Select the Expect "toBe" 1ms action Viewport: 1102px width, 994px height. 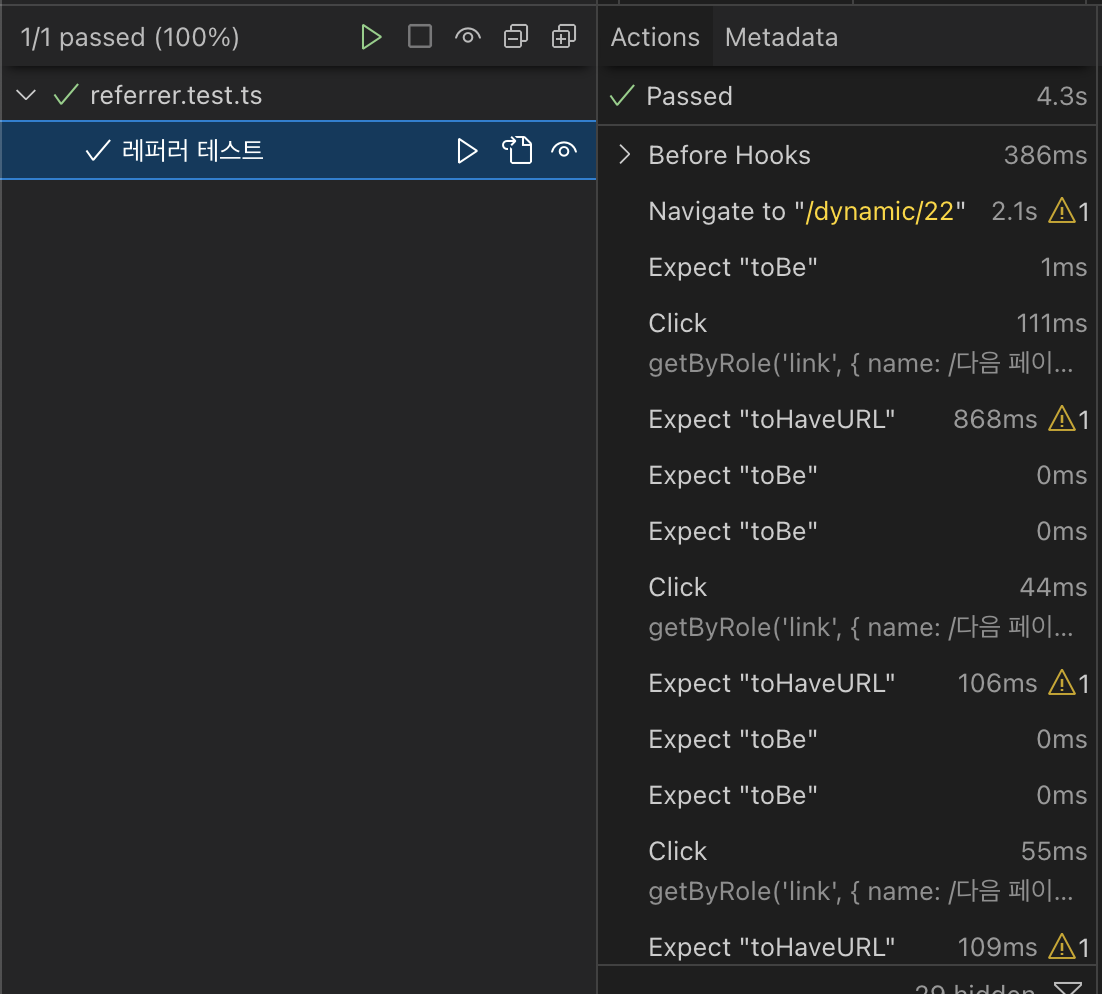(733, 267)
